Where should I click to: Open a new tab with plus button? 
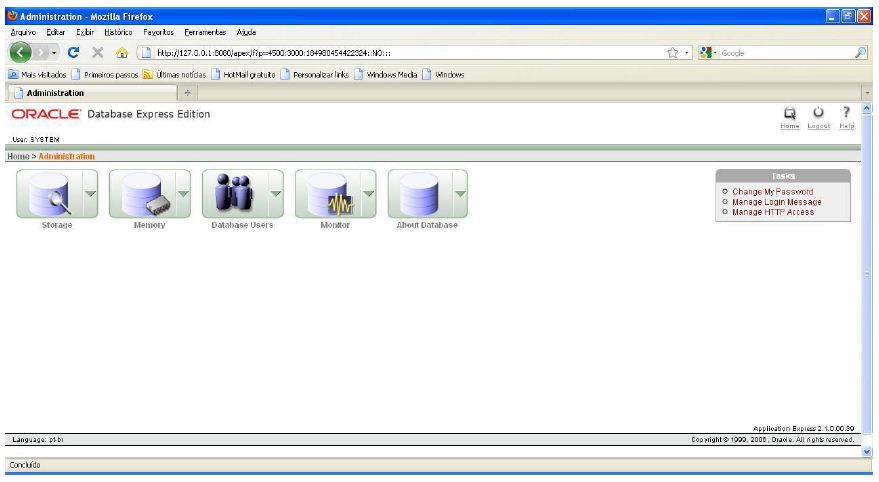(x=188, y=93)
